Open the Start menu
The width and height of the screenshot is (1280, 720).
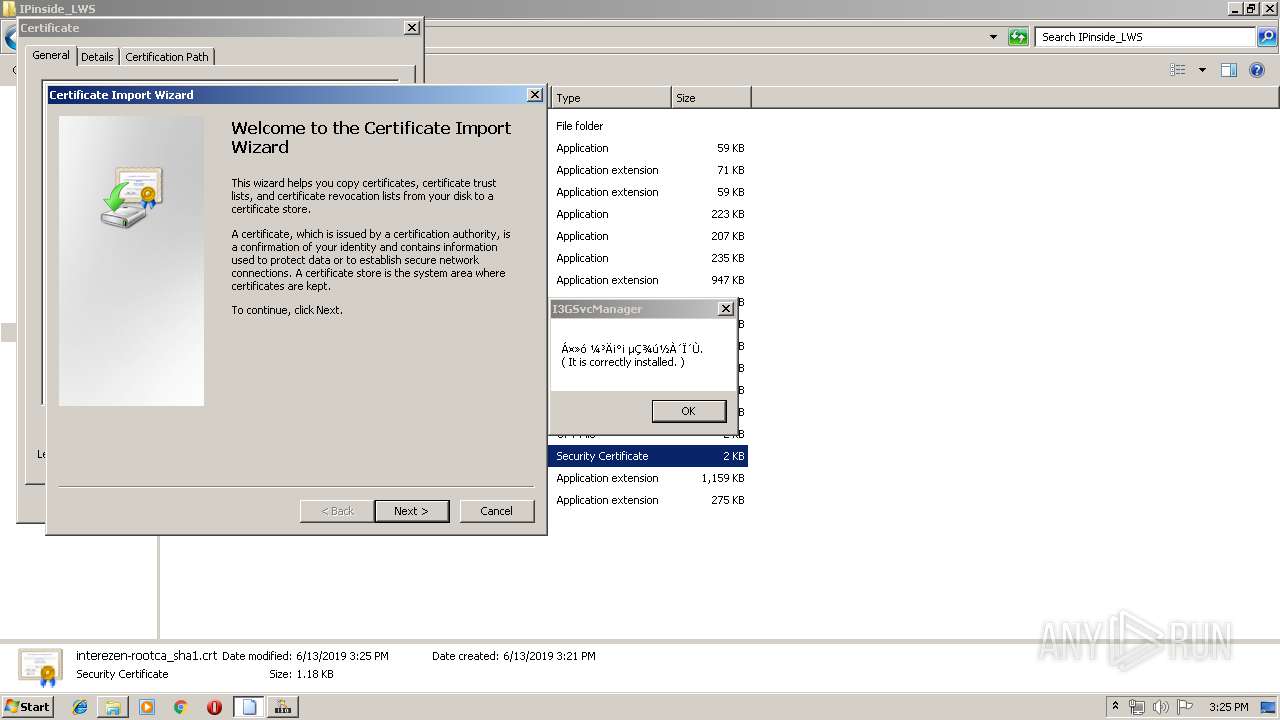pos(27,707)
